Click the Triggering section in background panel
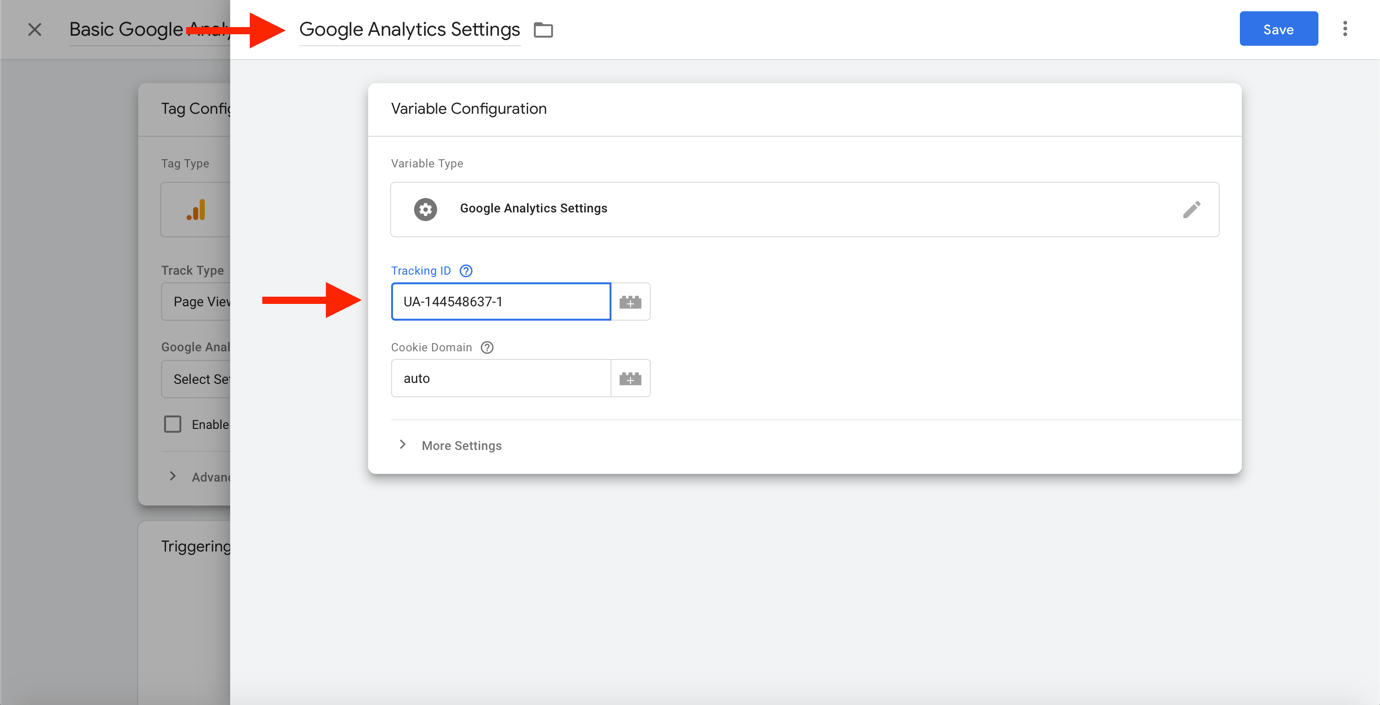 click(196, 546)
